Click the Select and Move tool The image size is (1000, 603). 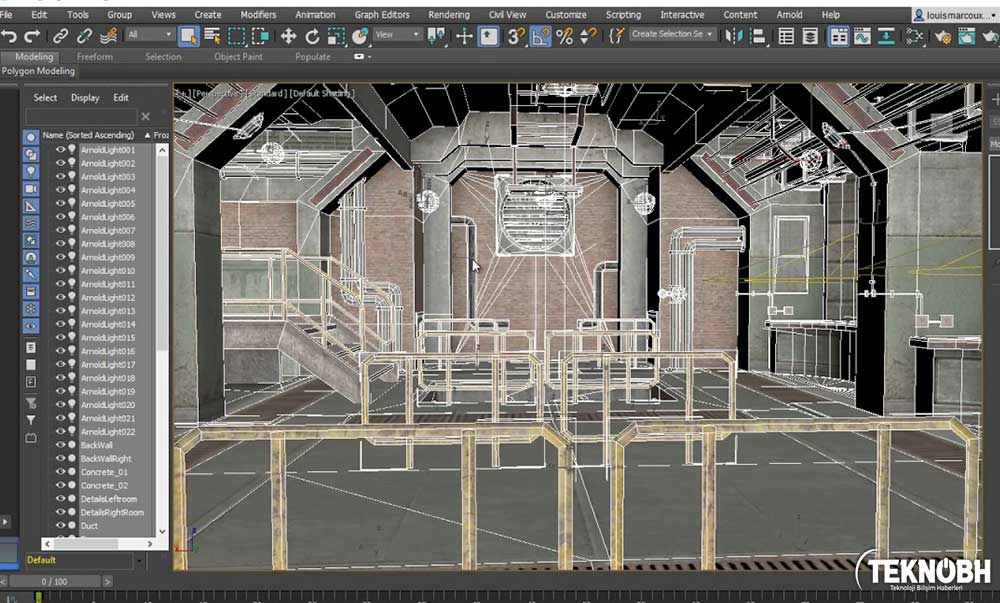(288, 36)
